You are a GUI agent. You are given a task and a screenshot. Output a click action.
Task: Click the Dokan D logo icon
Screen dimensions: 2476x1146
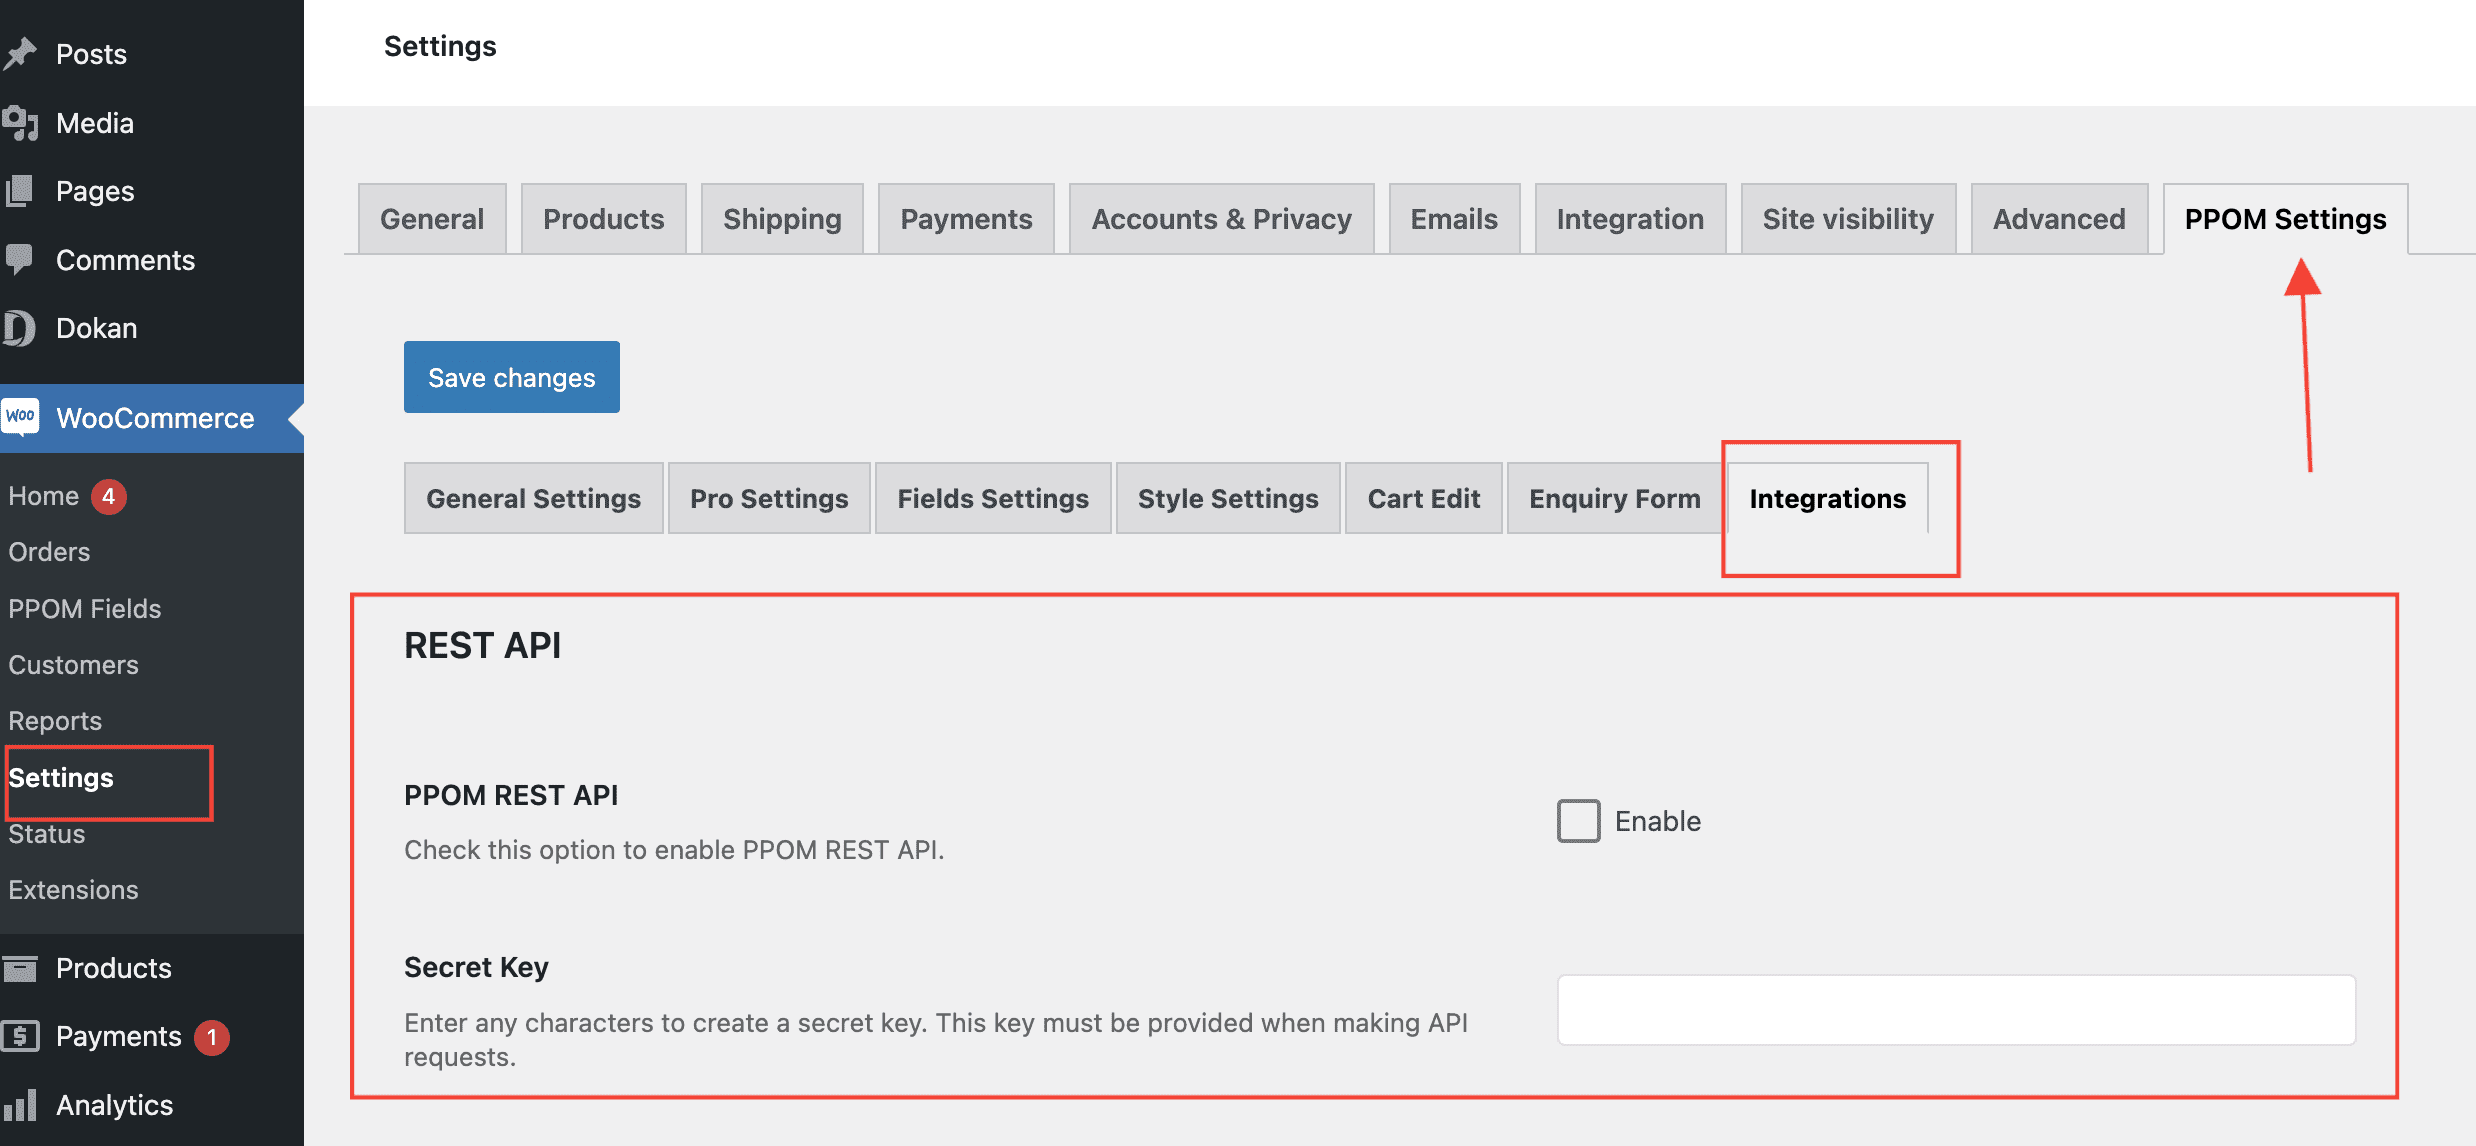(20, 328)
